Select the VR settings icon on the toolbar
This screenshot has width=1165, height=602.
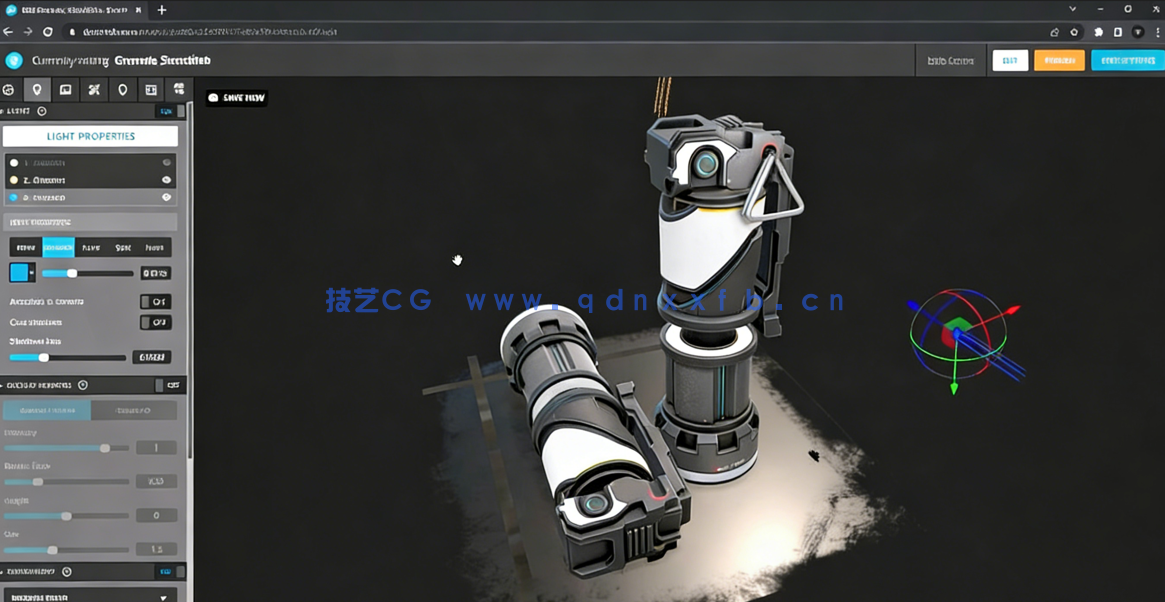[x=179, y=89]
